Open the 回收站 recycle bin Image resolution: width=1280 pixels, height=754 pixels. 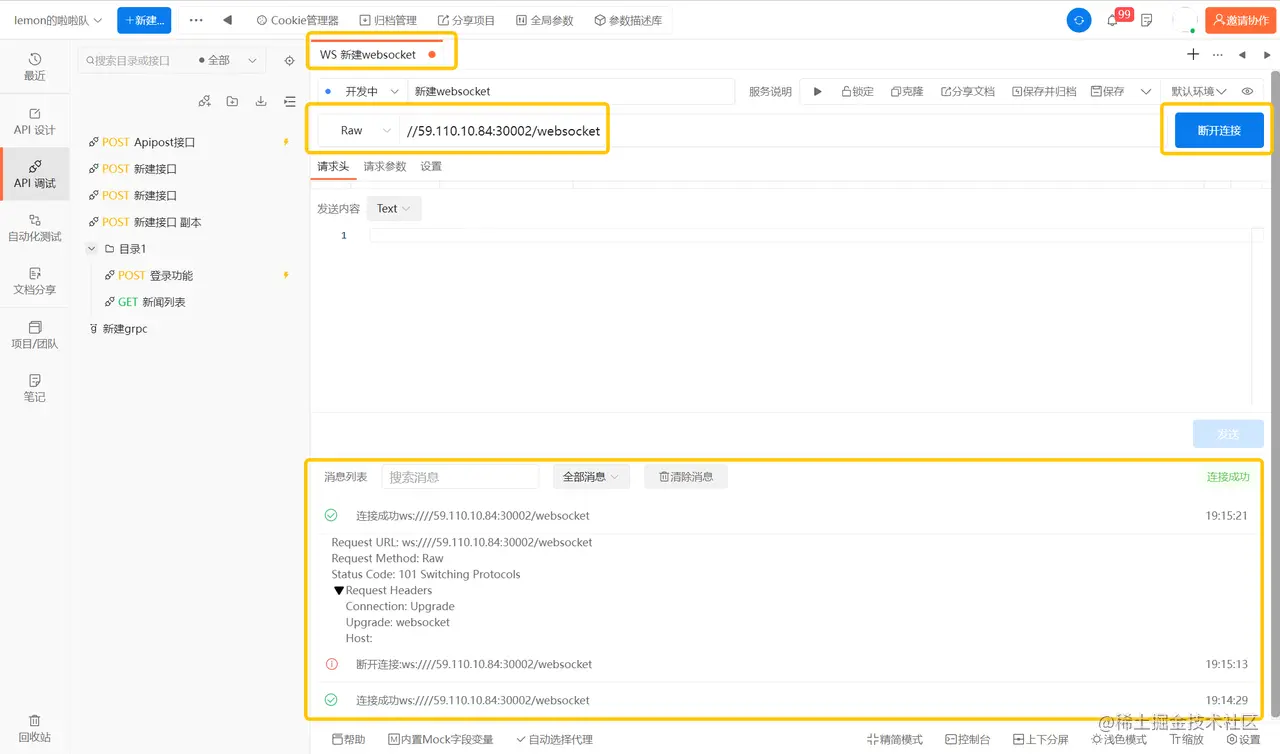click(x=35, y=728)
